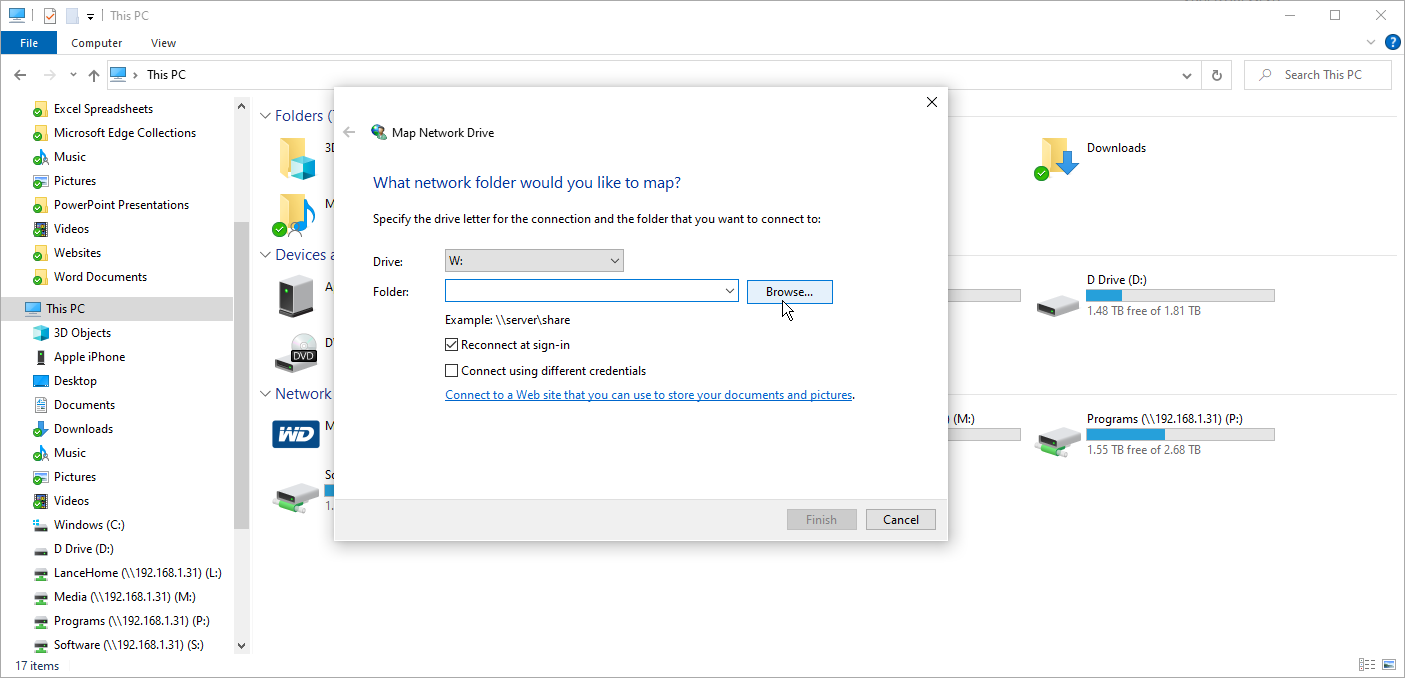Select the Apple iPhone device in sidebar
This screenshot has width=1405, height=678.
pyautogui.click(x=87, y=356)
